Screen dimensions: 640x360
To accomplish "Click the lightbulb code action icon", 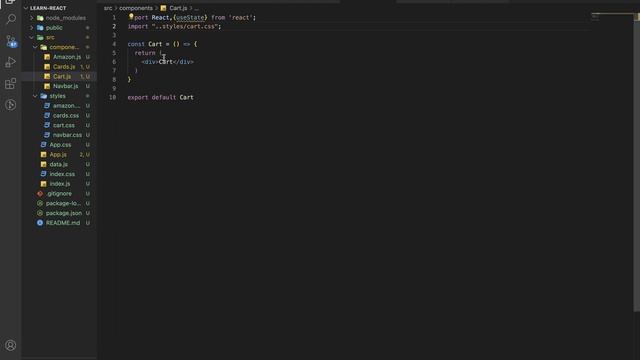I will 131,17.
